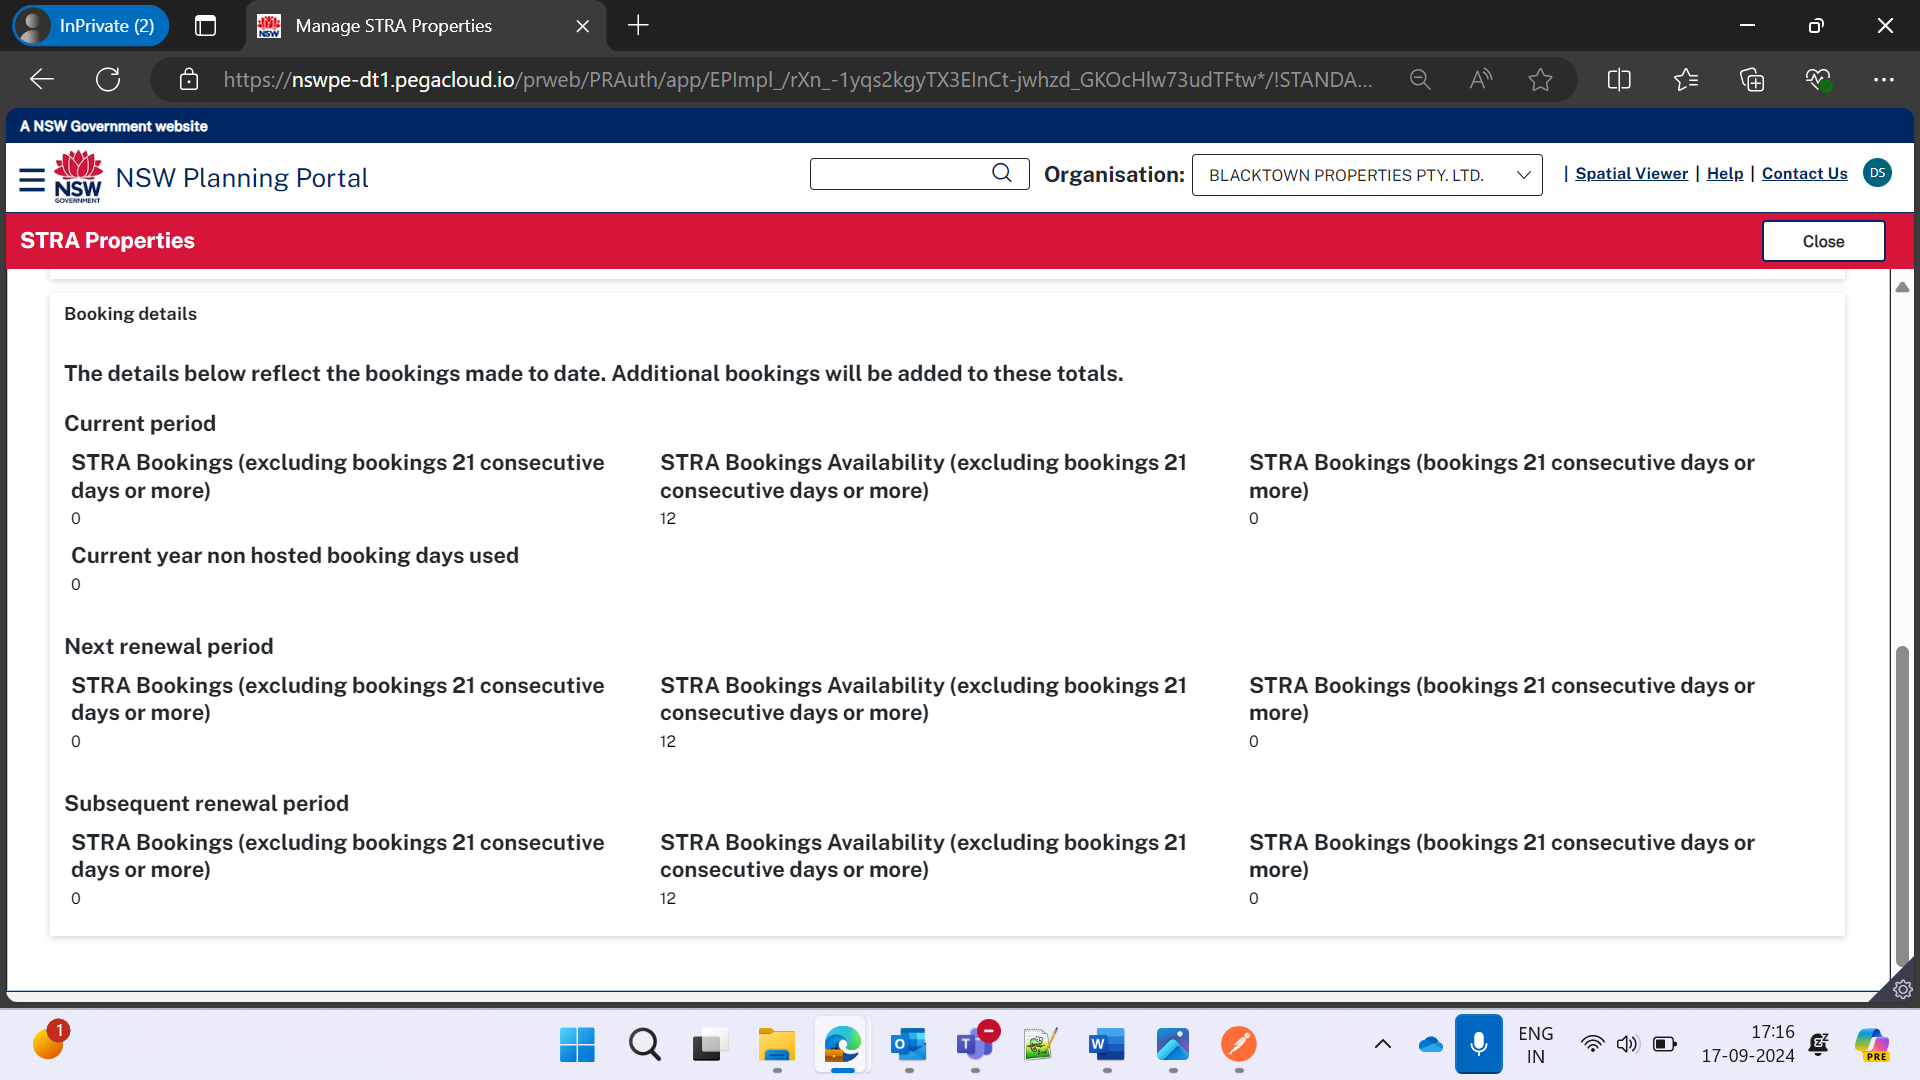Open the Contact Us link
The image size is (1920, 1080).
pyautogui.click(x=1804, y=173)
